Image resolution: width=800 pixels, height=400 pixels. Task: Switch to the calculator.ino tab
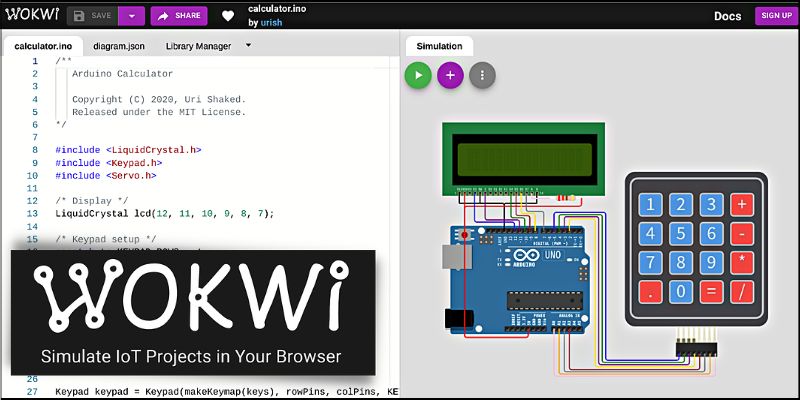pyautogui.click(x=43, y=46)
